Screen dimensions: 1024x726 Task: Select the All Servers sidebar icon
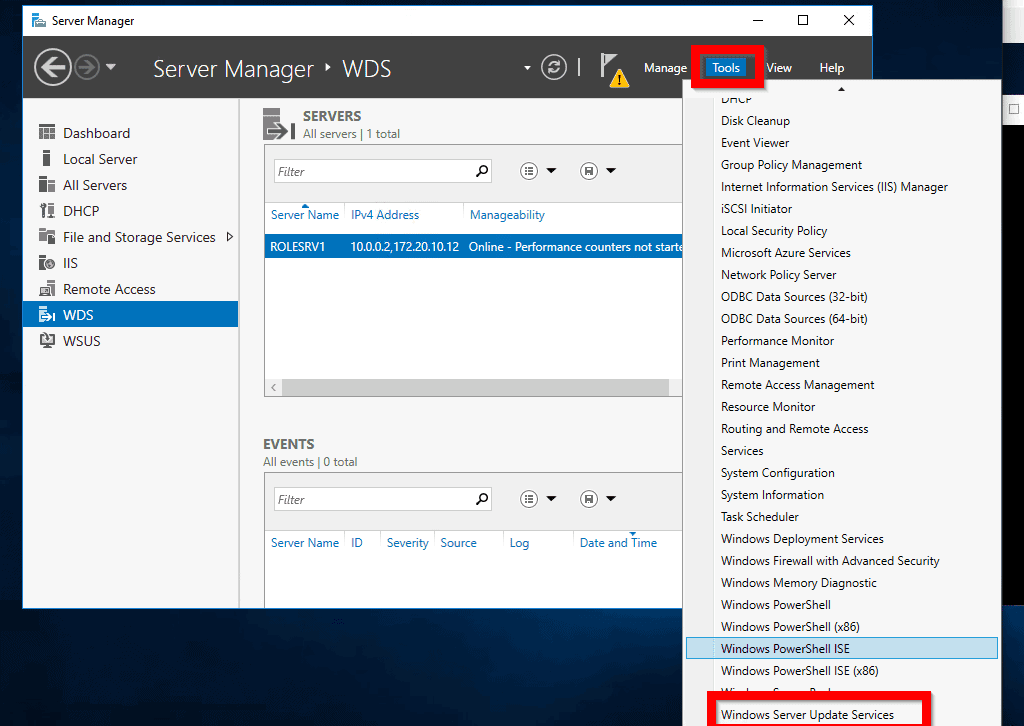click(x=47, y=185)
